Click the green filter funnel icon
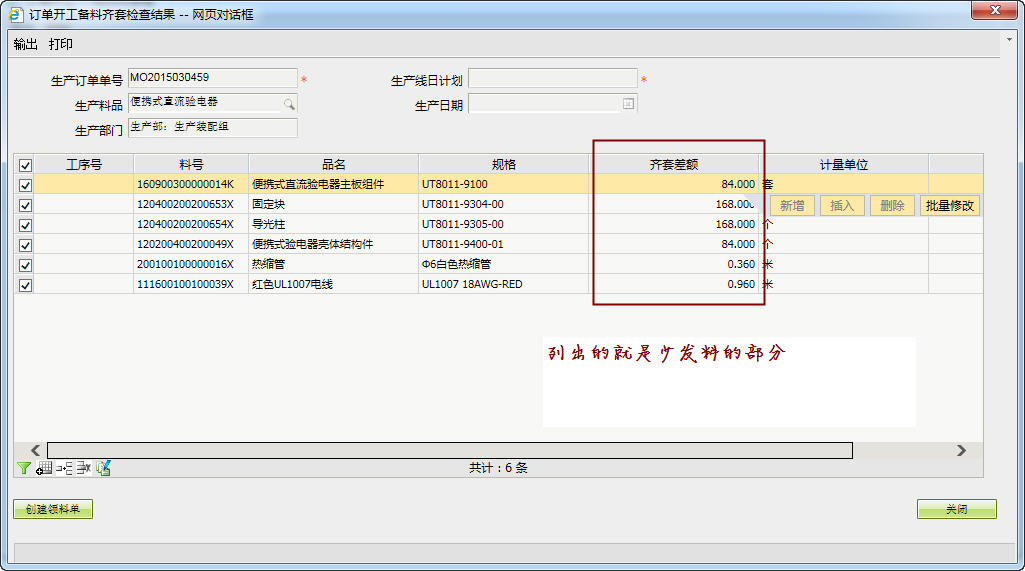 pos(24,468)
